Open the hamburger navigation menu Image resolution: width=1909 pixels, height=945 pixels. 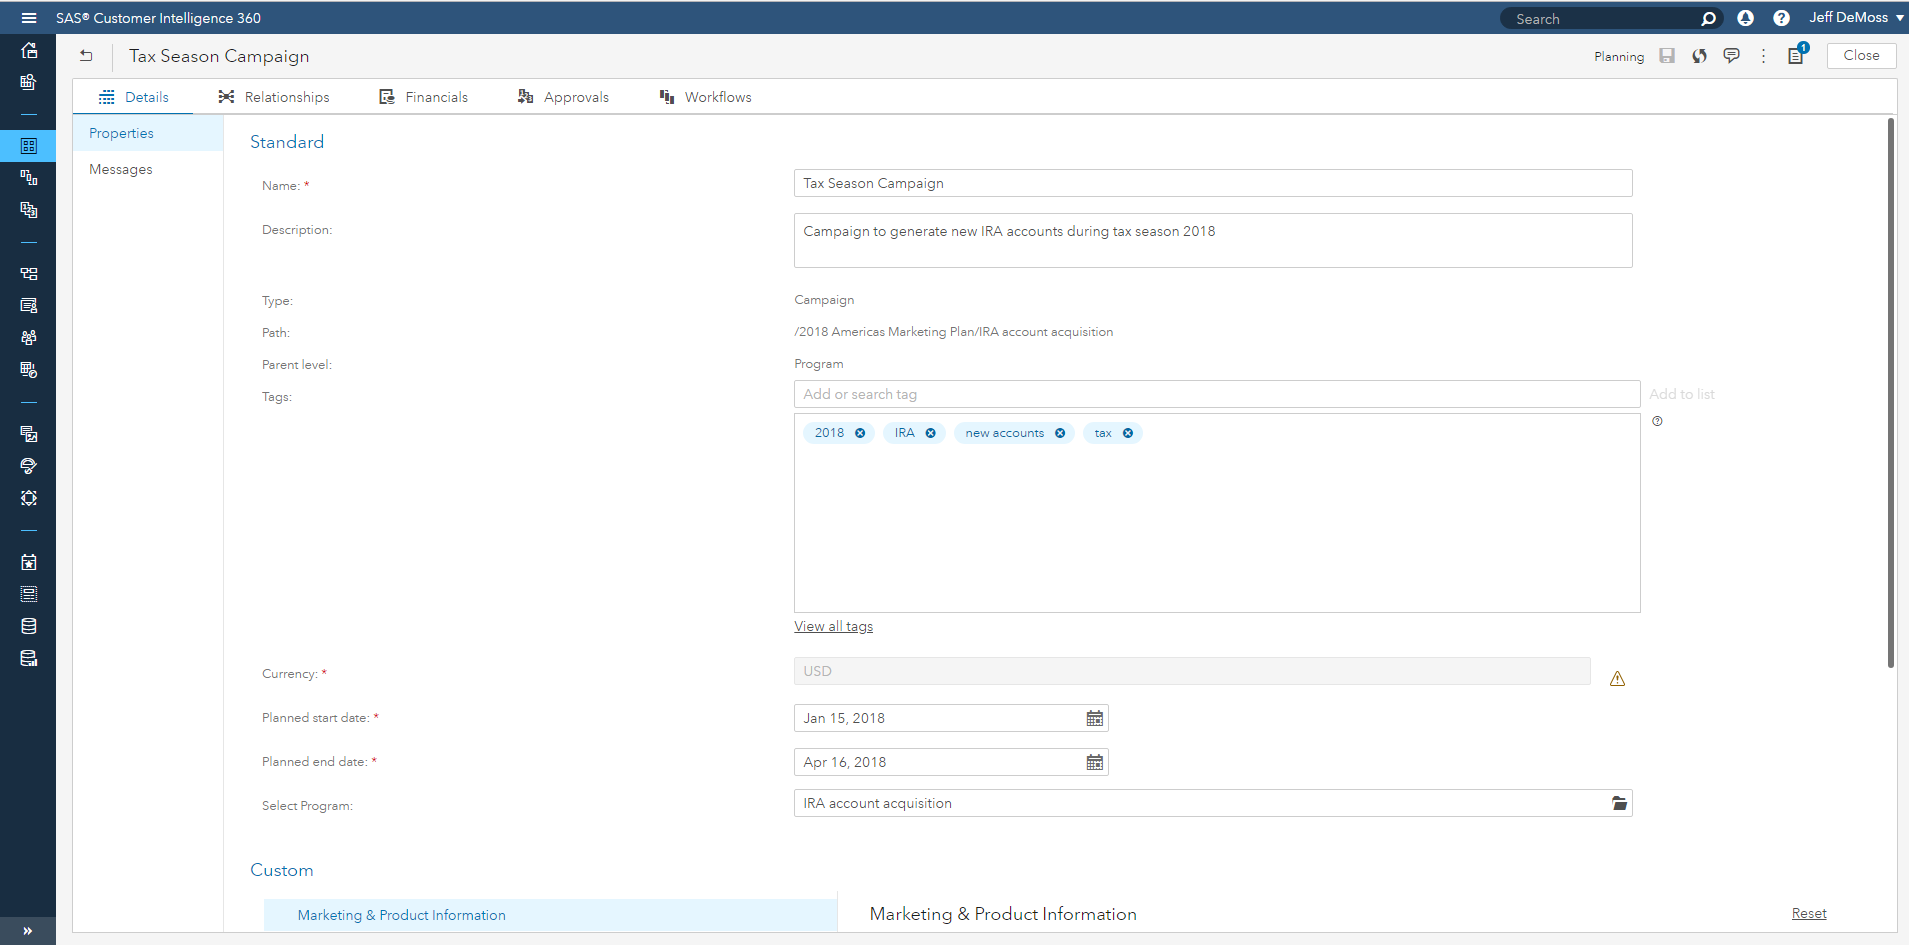click(x=29, y=18)
